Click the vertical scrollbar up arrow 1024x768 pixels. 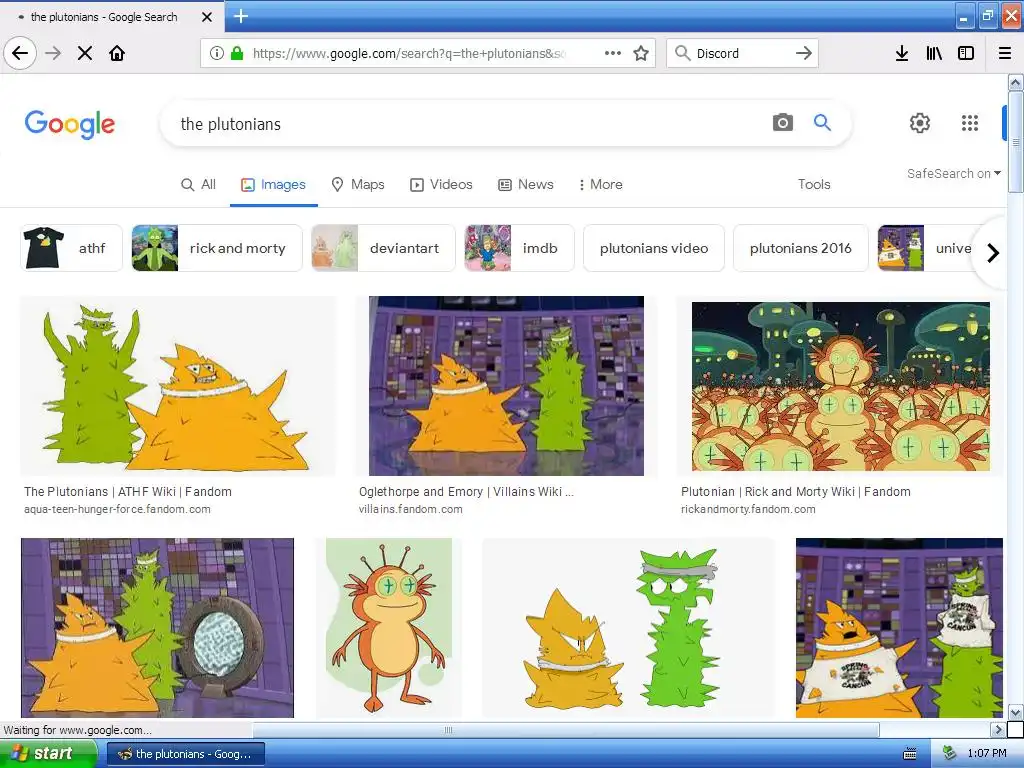pos(1015,82)
